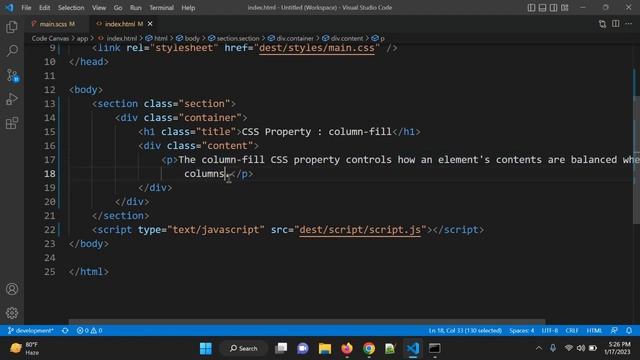Image resolution: width=640 pixels, height=360 pixels.
Task: Open weather widget 80°F Haze
Action: (x=25, y=348)
